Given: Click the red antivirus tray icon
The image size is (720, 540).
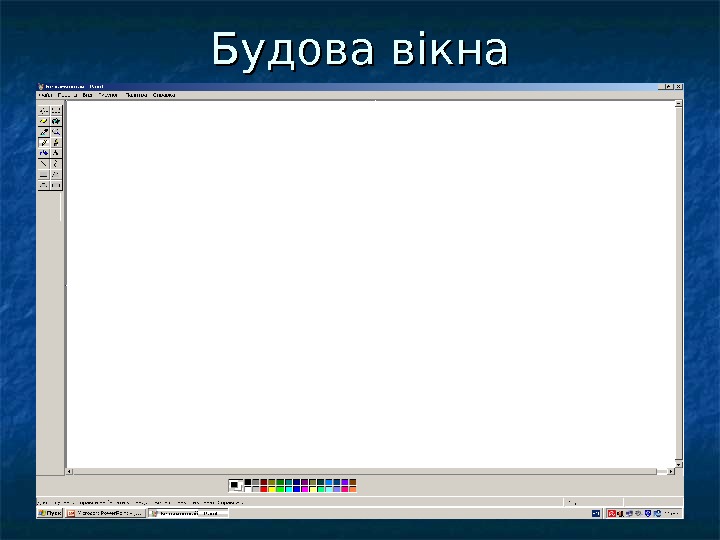Looking at the screenshot, I should point(612,513).
